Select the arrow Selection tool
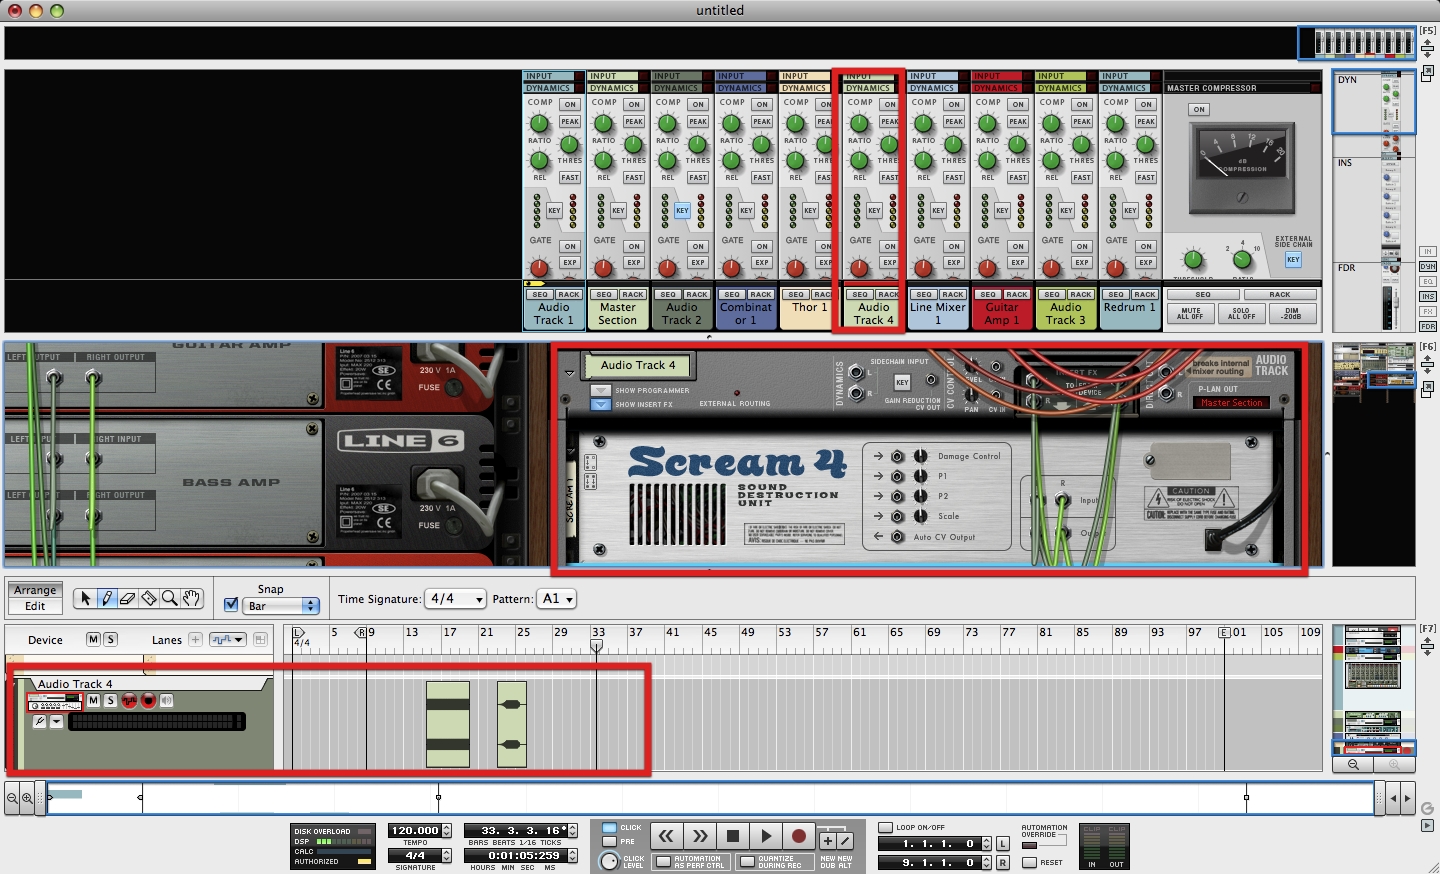This screenshot has height=874, width=1440. [86, 598]
